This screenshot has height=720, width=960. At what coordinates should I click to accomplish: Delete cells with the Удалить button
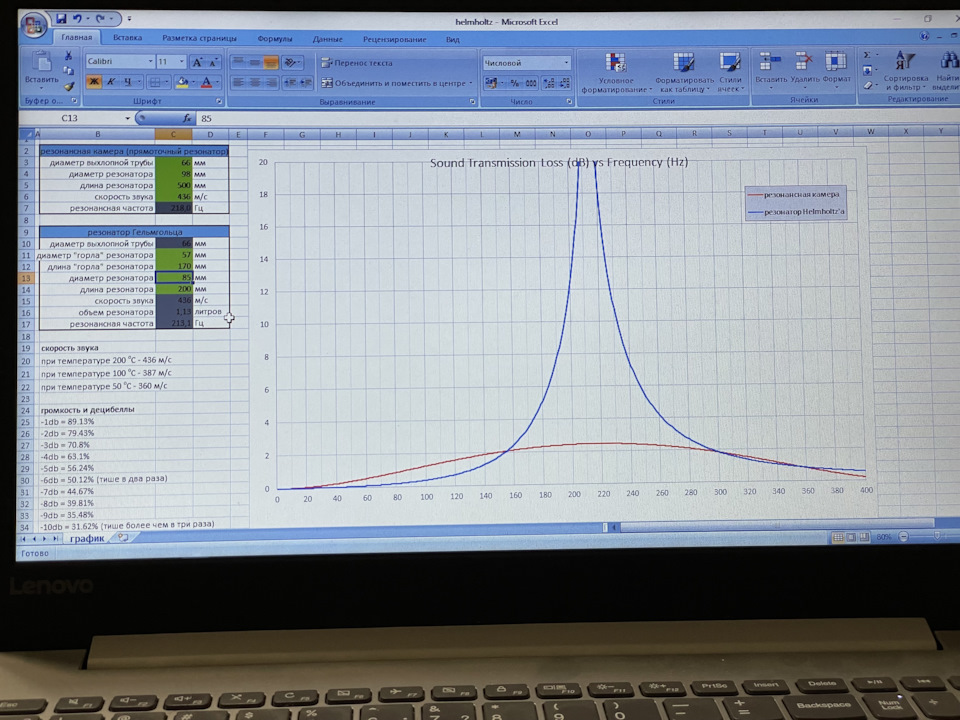point(804,68)
